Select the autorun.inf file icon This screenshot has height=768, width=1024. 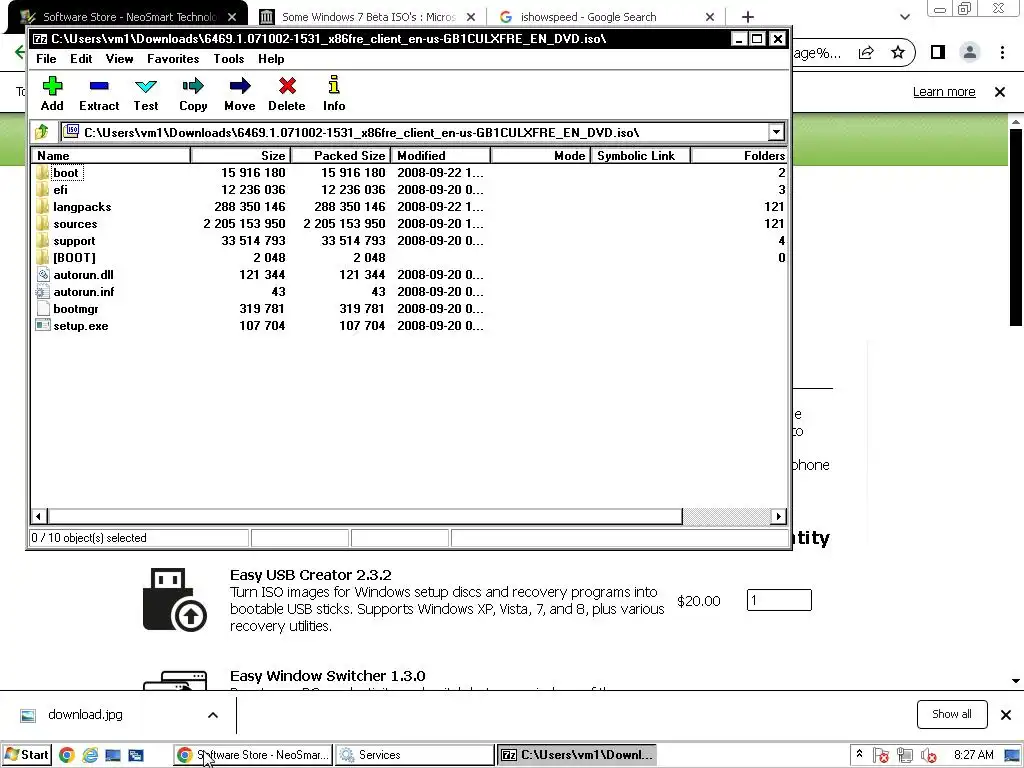[43, 292]
